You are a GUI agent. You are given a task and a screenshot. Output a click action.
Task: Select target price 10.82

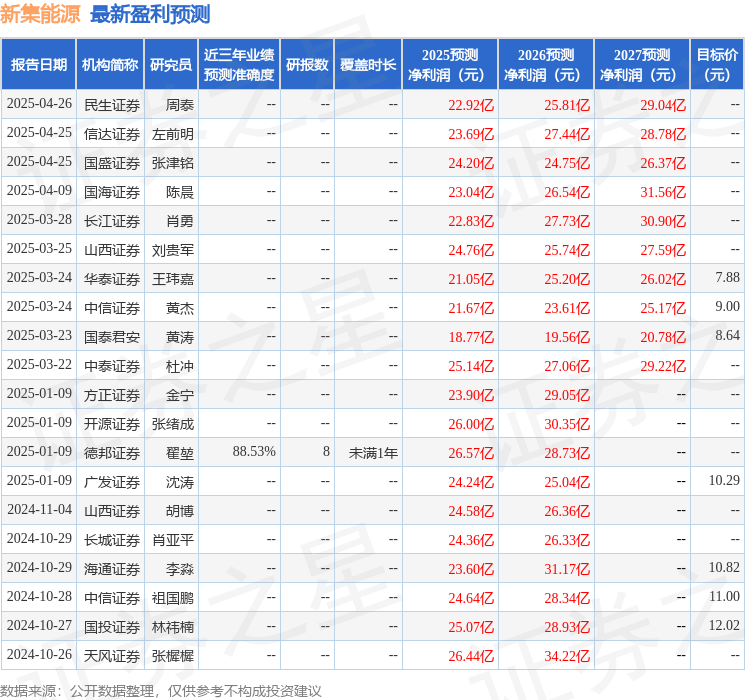click(724, 567)
